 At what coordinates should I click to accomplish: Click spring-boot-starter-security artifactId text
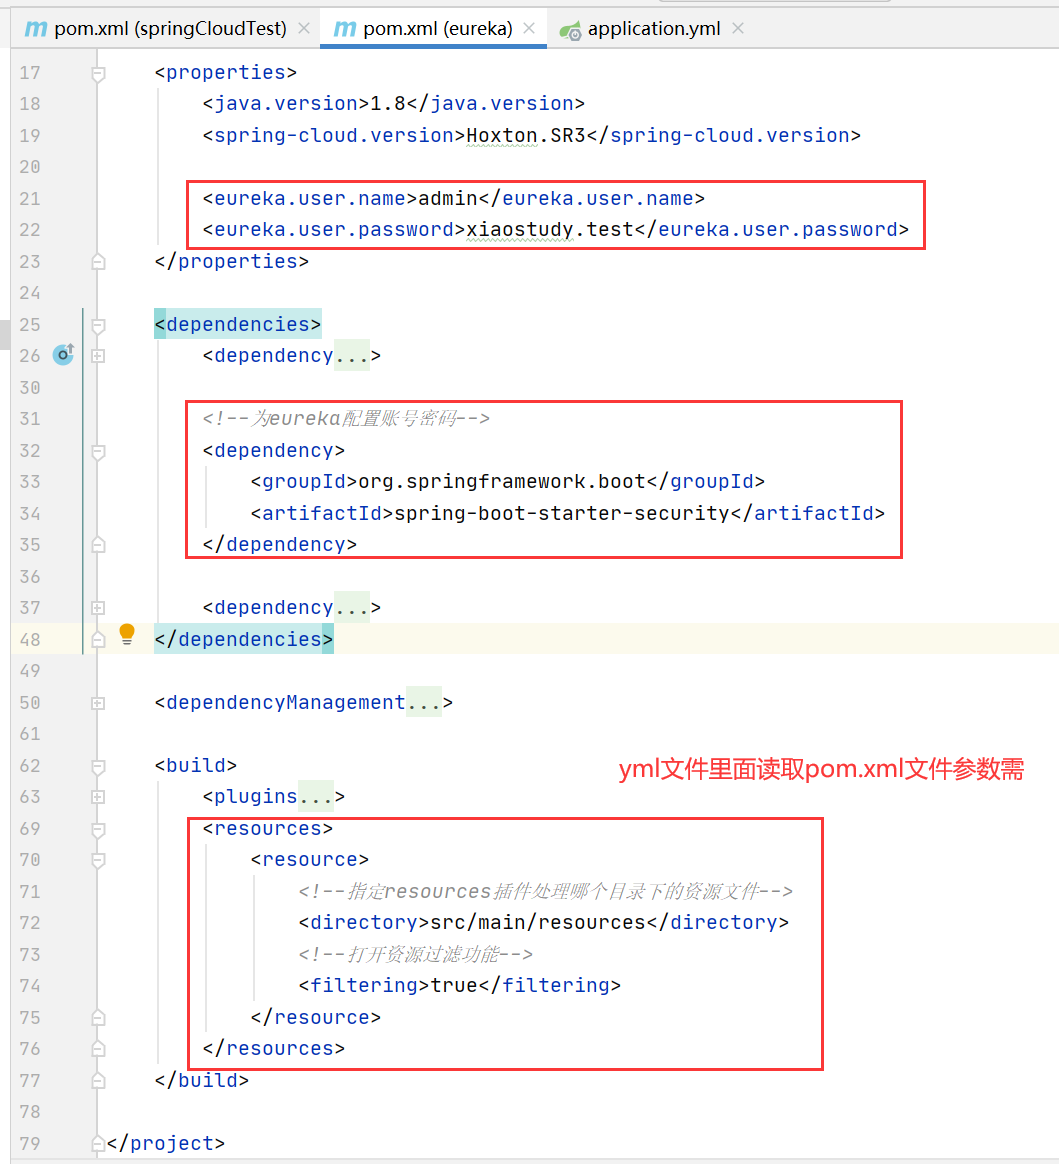point(562,514)
